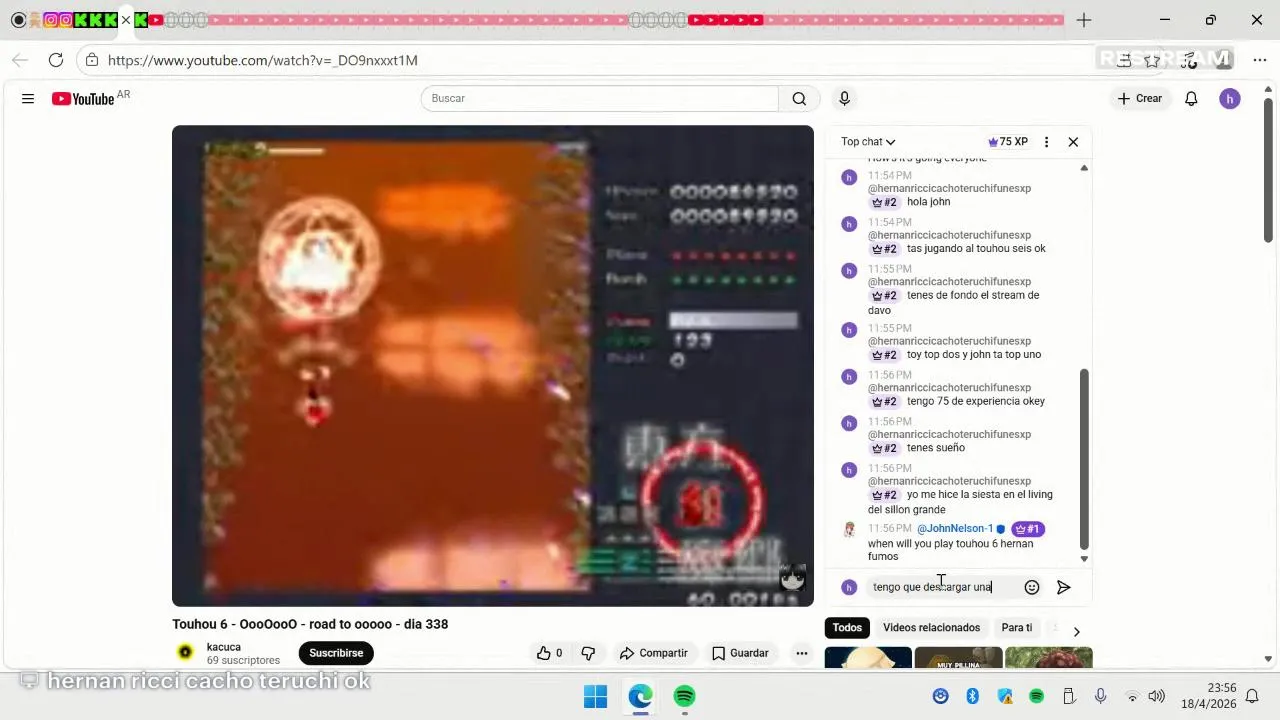Open the Bluetooth tray icon
The image size is (1280, 720).
[x=972, y=696]
